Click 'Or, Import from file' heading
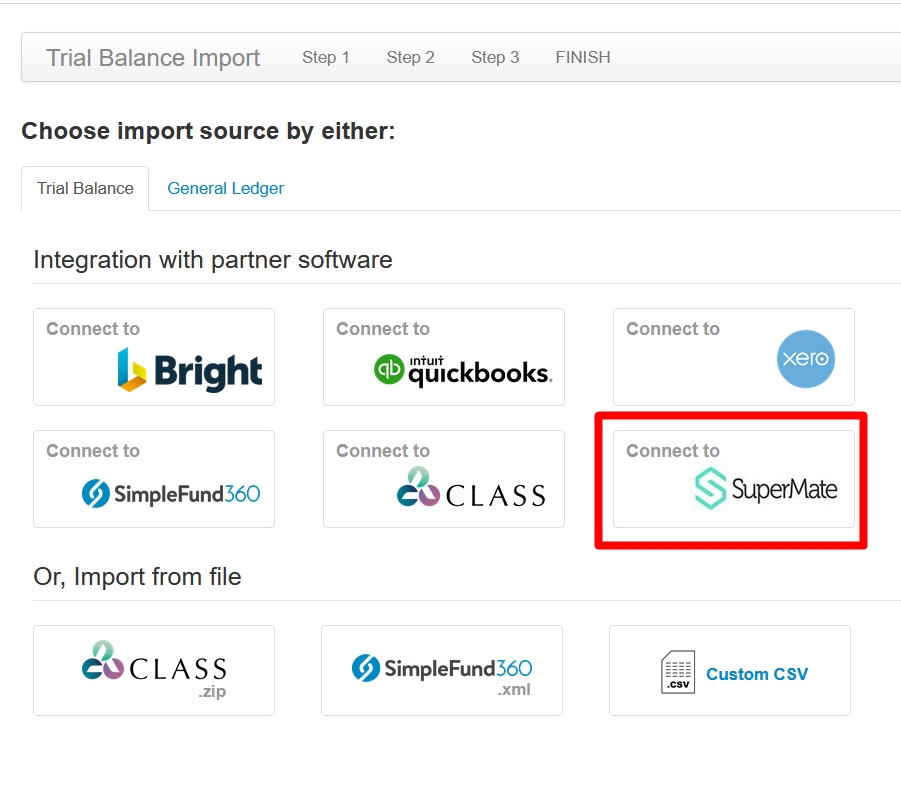This screenshot has width=901, height=786. (137, 577)
